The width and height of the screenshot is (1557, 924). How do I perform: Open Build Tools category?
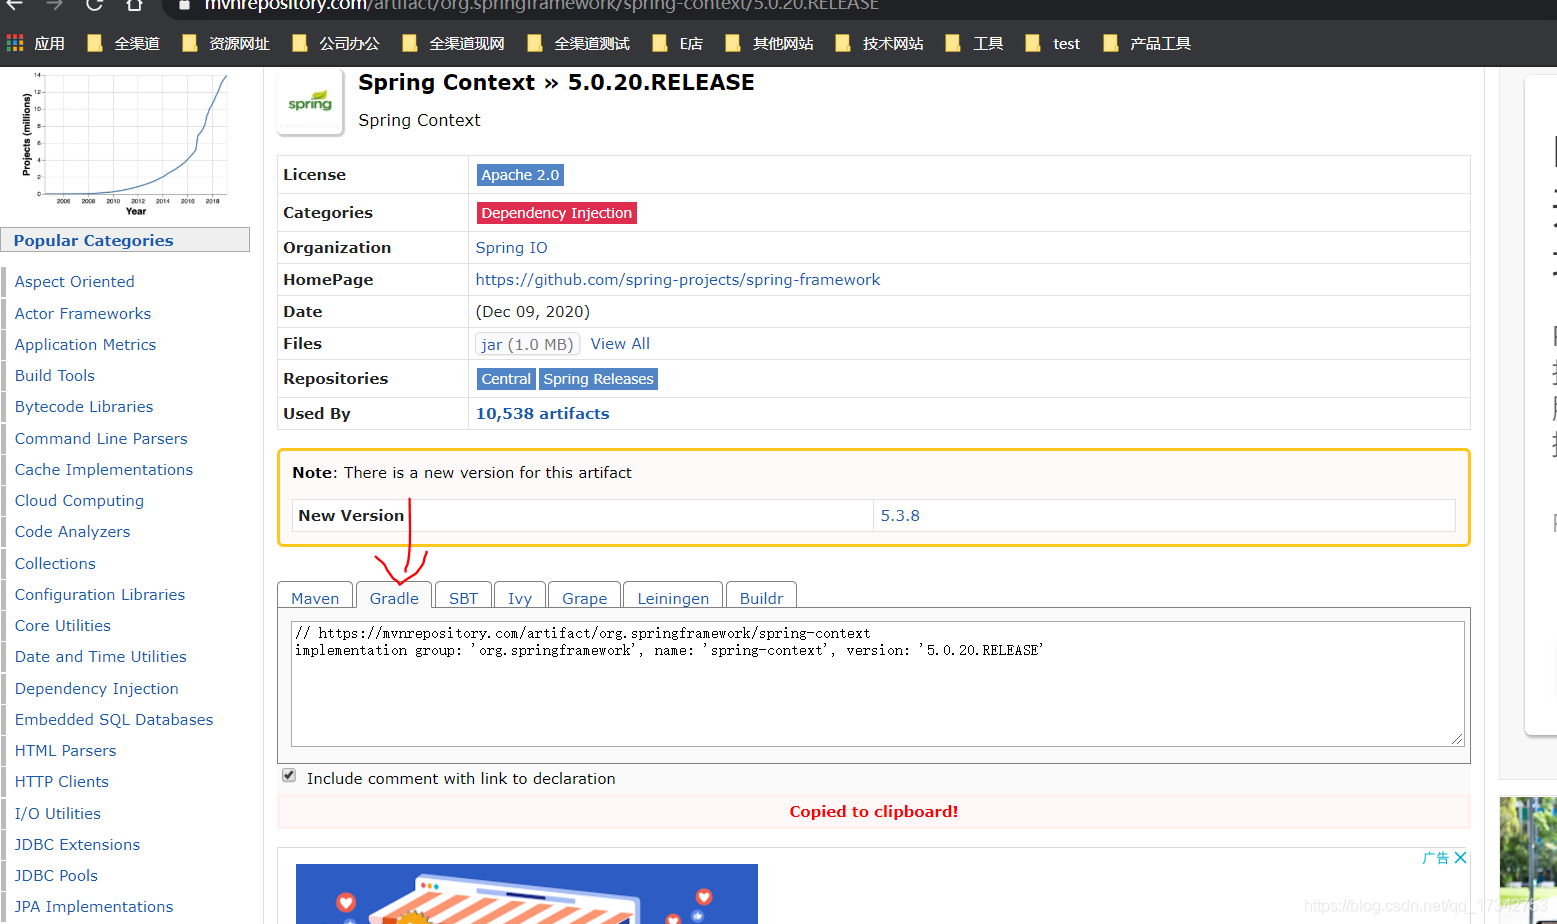(55, 376)
